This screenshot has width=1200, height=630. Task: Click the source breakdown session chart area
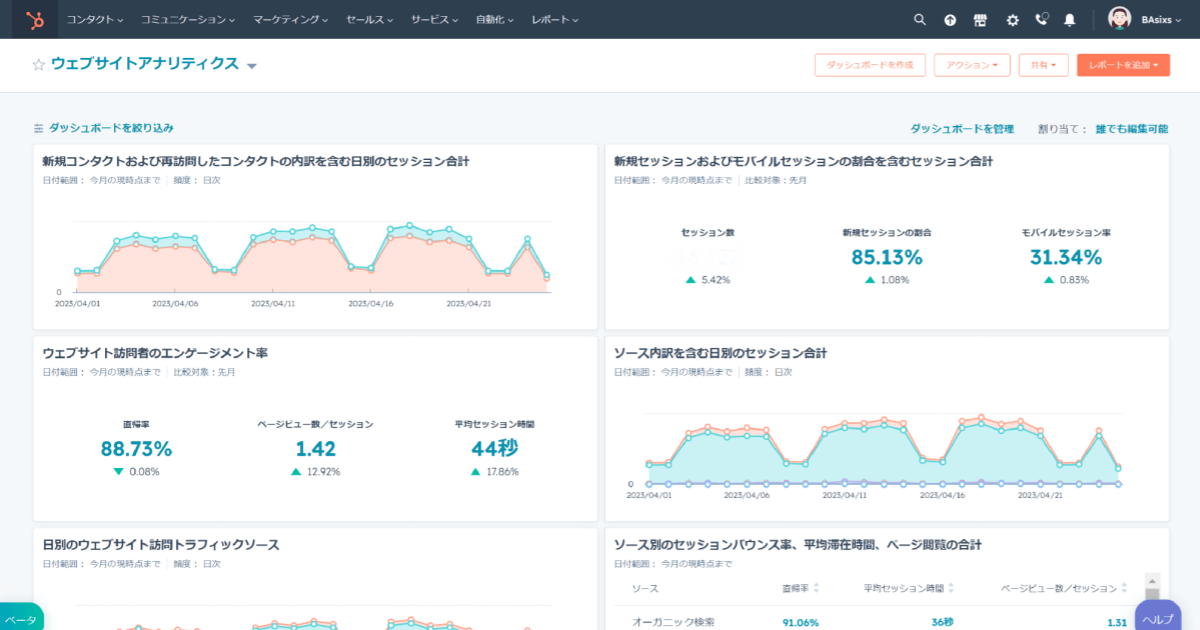(x=885, y=450)
